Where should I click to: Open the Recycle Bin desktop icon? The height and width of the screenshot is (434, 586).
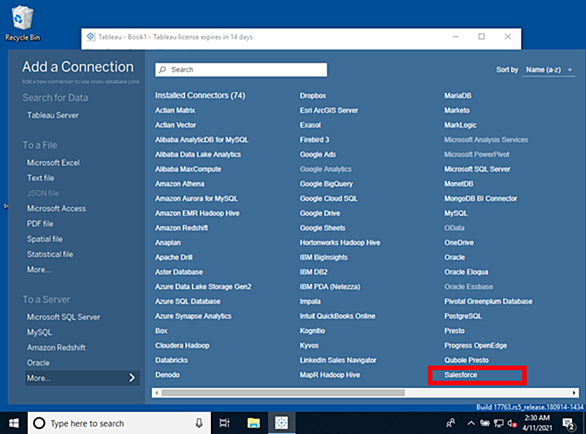(22, 23)
